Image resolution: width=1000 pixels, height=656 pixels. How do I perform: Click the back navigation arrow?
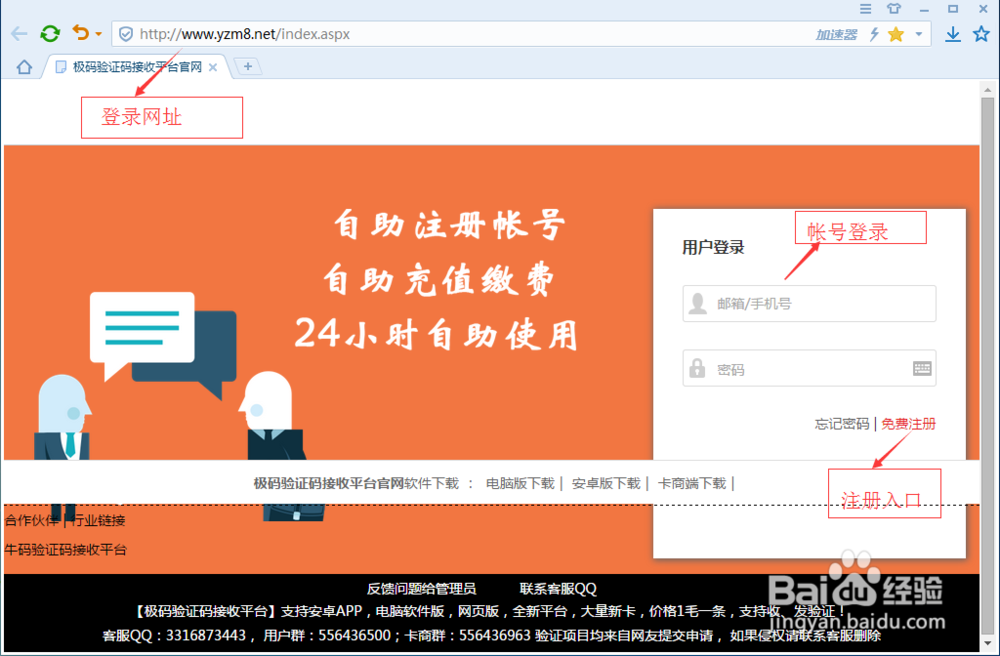(x=18, y=33)
